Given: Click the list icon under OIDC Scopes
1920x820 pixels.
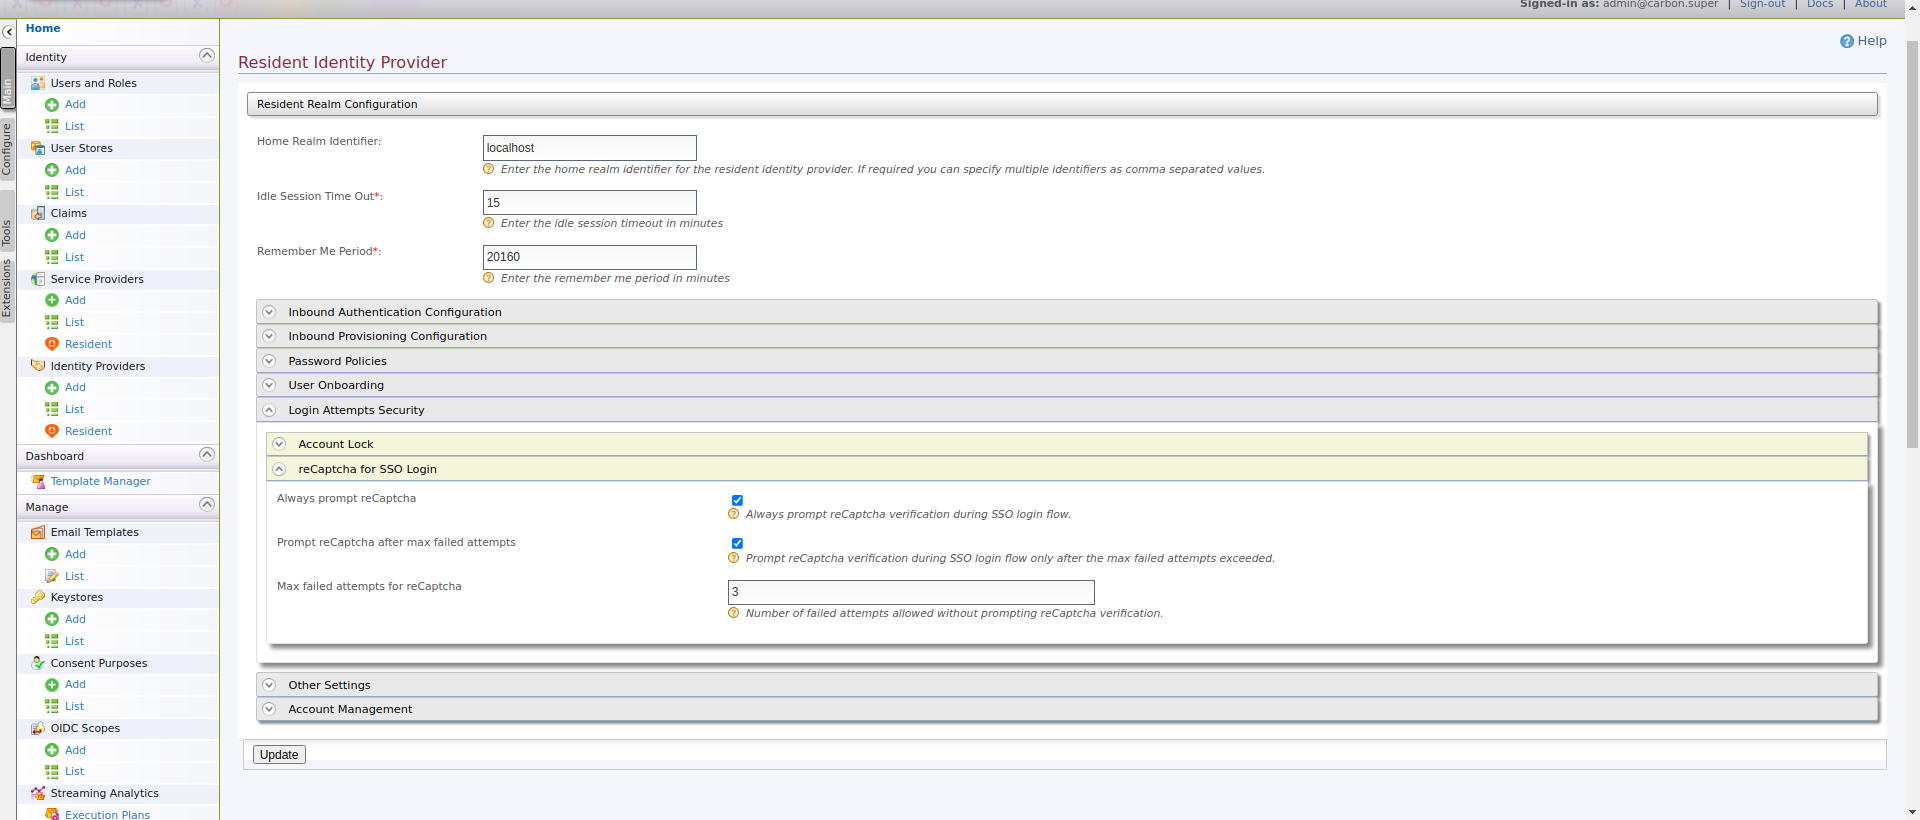Looking at the screenshot, I should coord(52,771).
